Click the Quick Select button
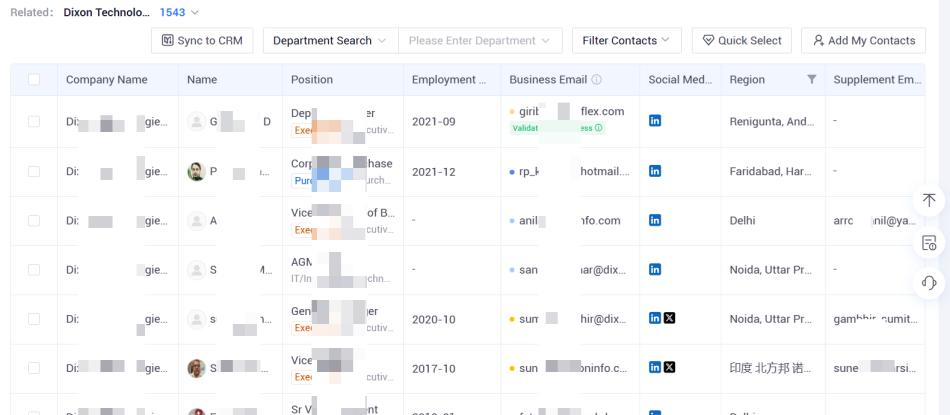This screenshot has width=950, height=415. [742, 41]
